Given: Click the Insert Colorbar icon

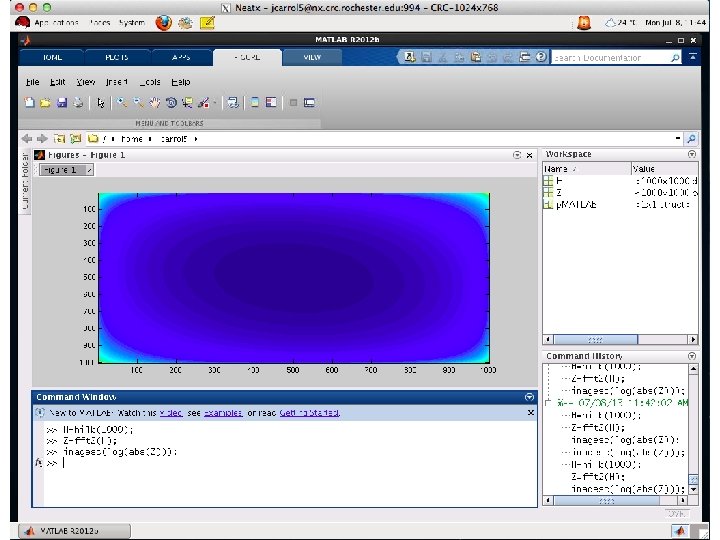Looking at the screenshot, I should pyautogui.click(x=255, y=102).
